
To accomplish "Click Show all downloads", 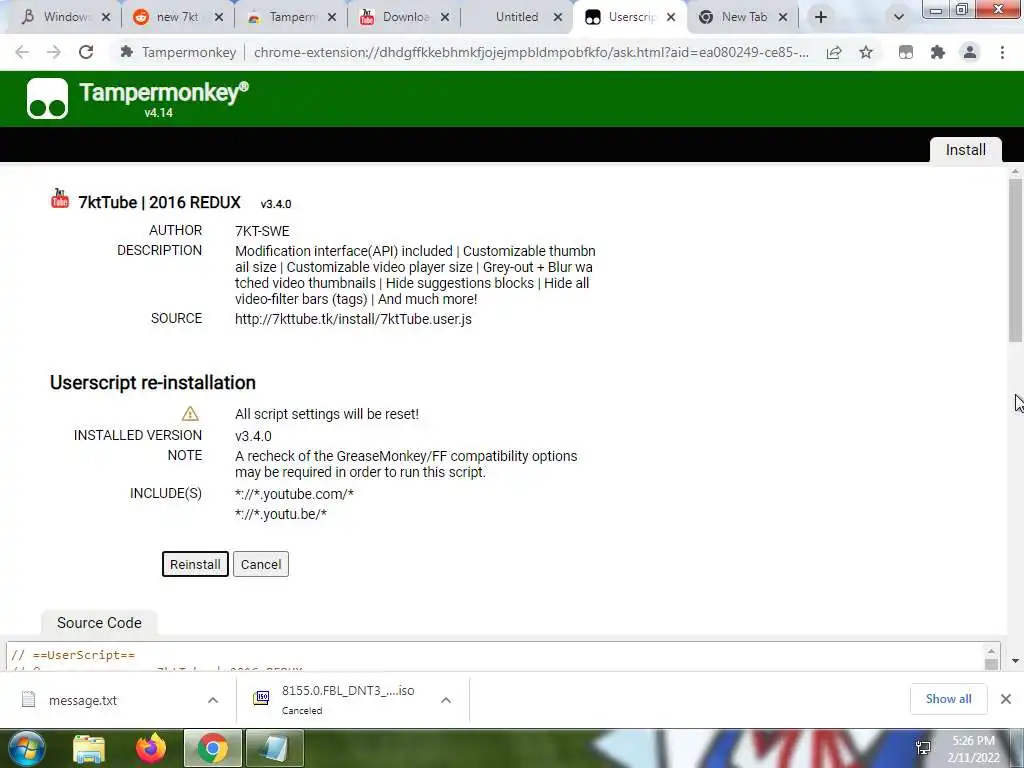I will 948,699.
